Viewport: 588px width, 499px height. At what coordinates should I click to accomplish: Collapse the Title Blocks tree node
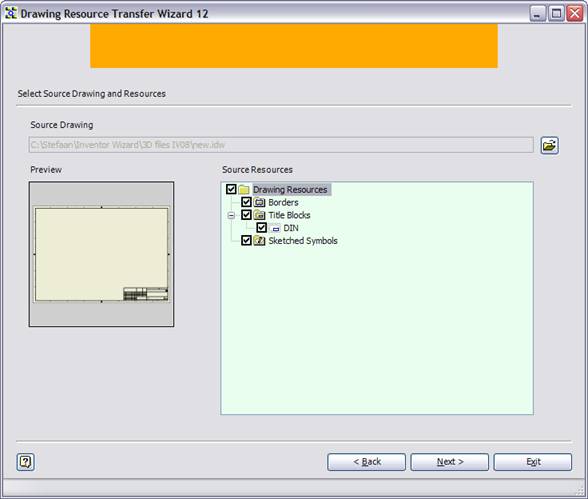tap(231, 215)
